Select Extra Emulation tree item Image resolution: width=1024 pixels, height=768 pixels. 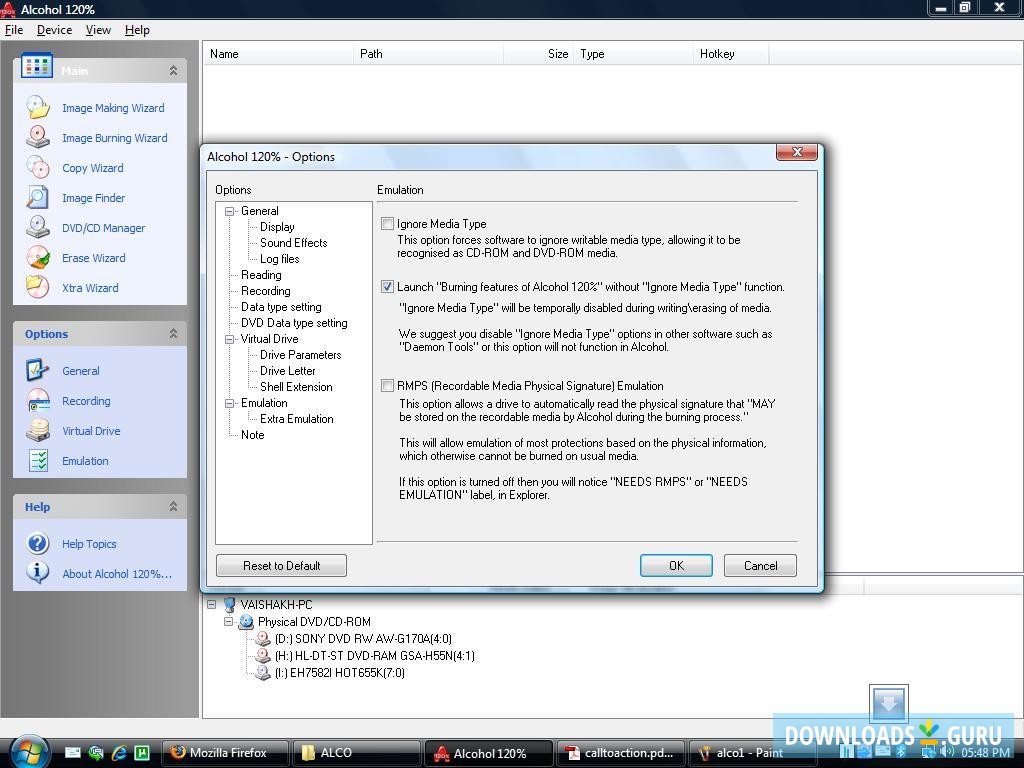coord(296,419)
